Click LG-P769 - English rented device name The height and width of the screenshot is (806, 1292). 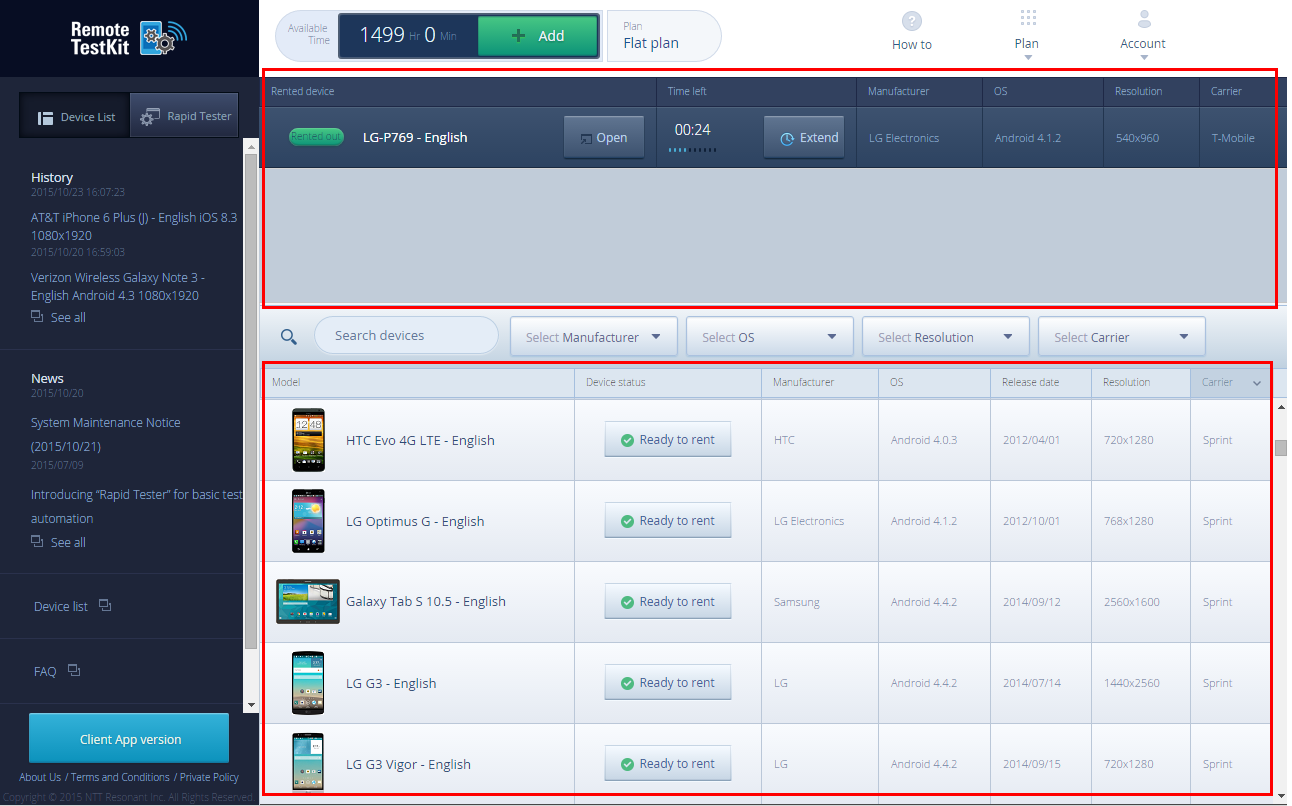(x=415, y=138)
